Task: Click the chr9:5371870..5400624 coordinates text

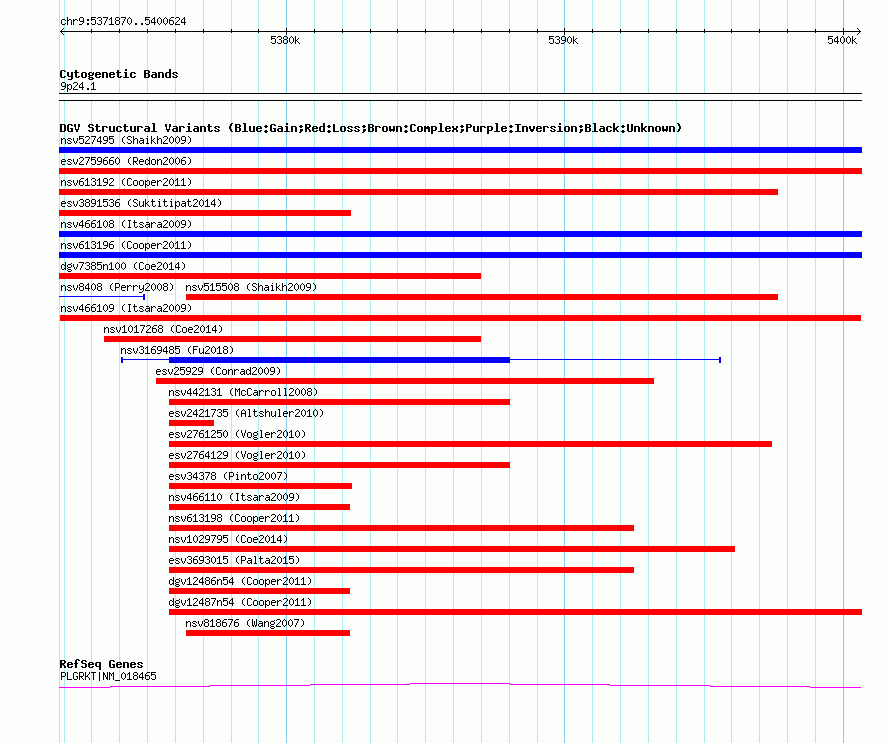Action: pyautogui.click(x=123, y=22)
